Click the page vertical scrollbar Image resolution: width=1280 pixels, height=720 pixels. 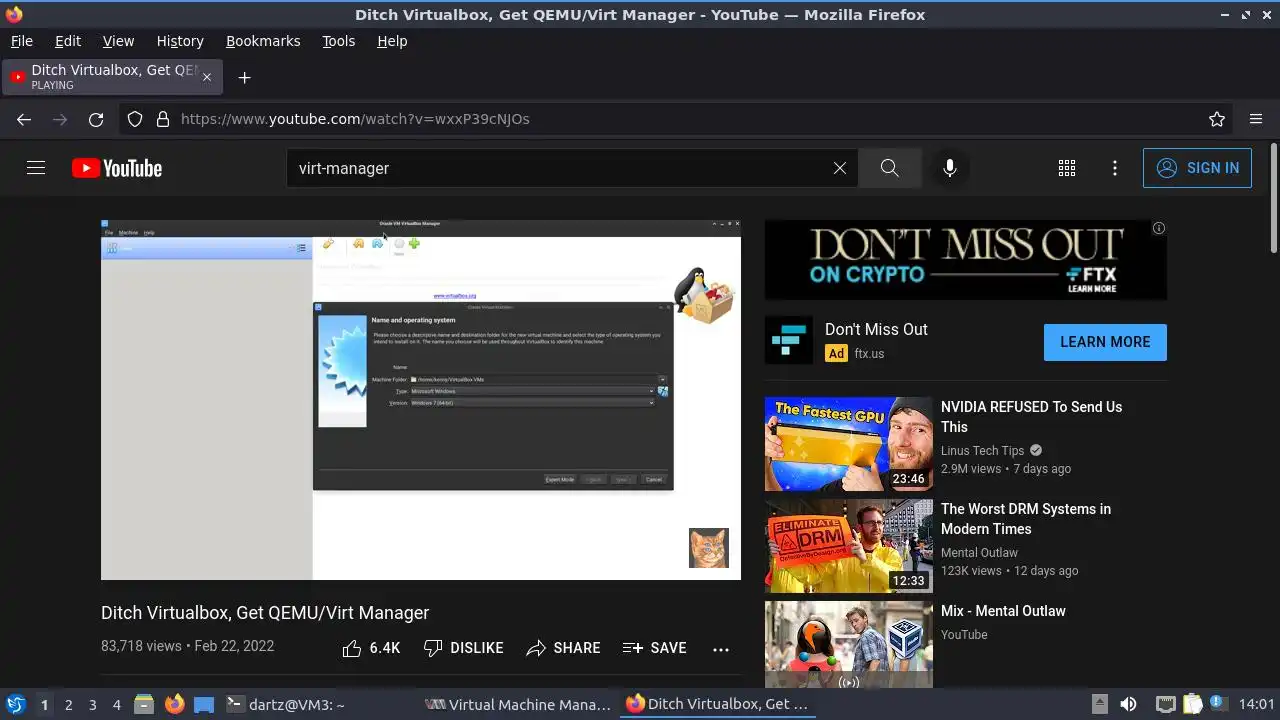(1273, 200)
